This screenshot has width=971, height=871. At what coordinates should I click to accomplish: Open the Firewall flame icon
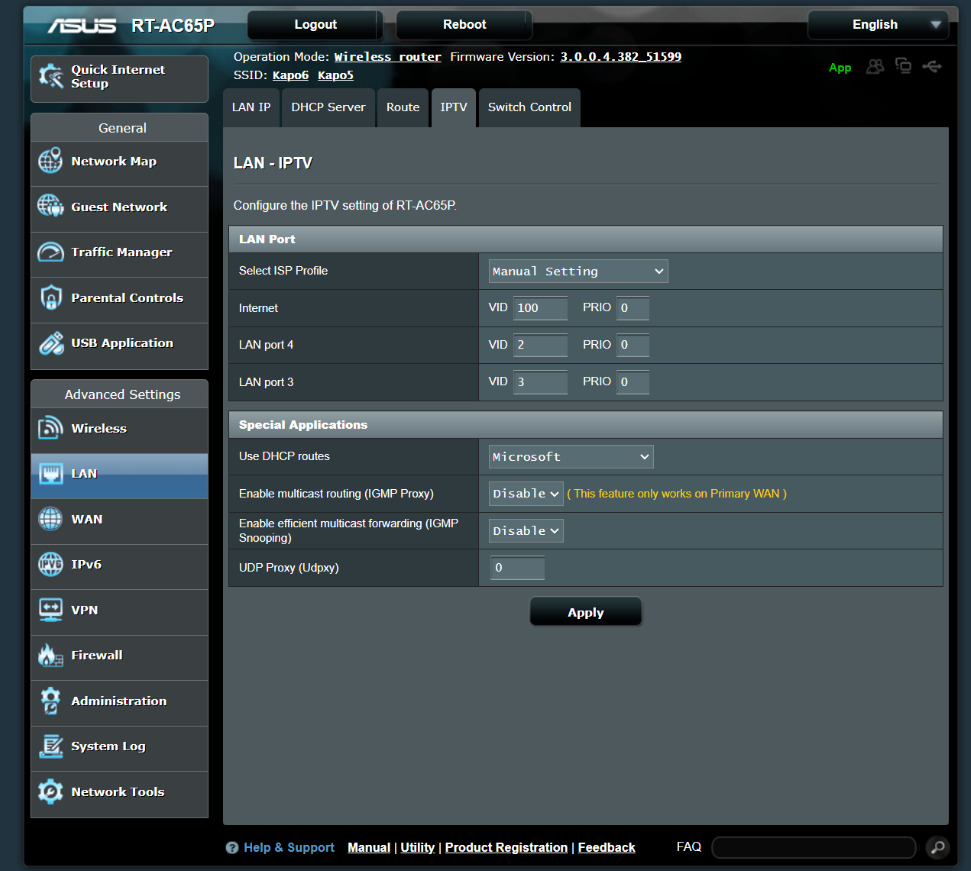point(50,656)
